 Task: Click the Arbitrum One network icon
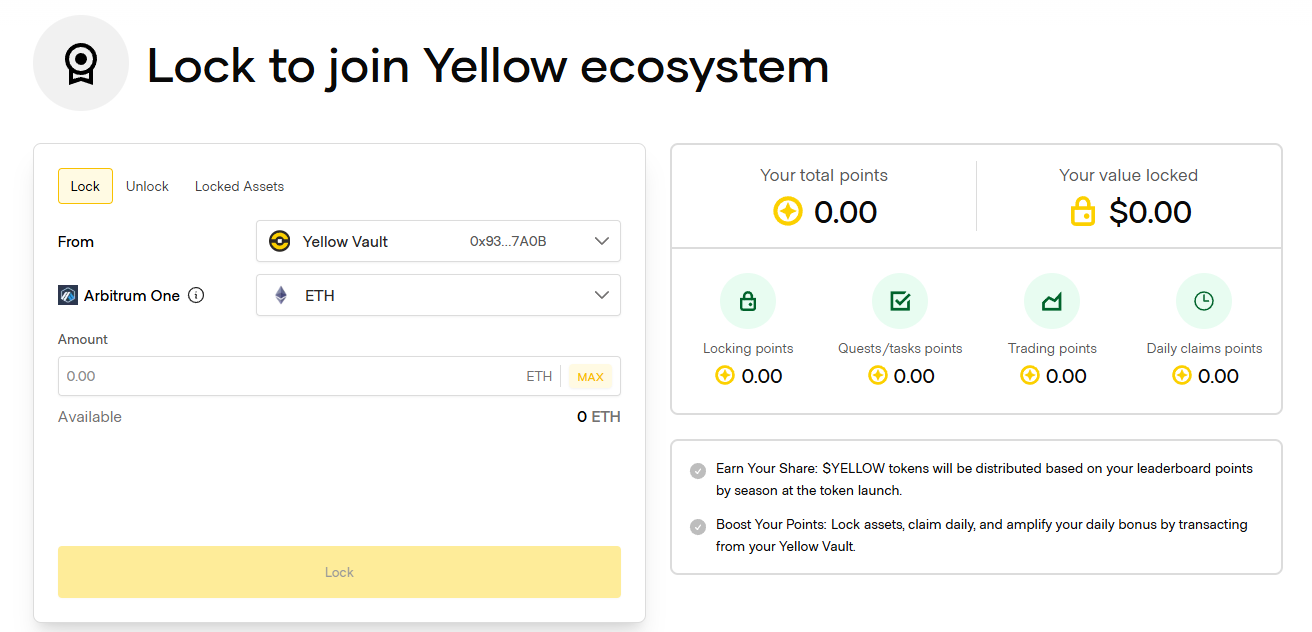click(68, 295)
